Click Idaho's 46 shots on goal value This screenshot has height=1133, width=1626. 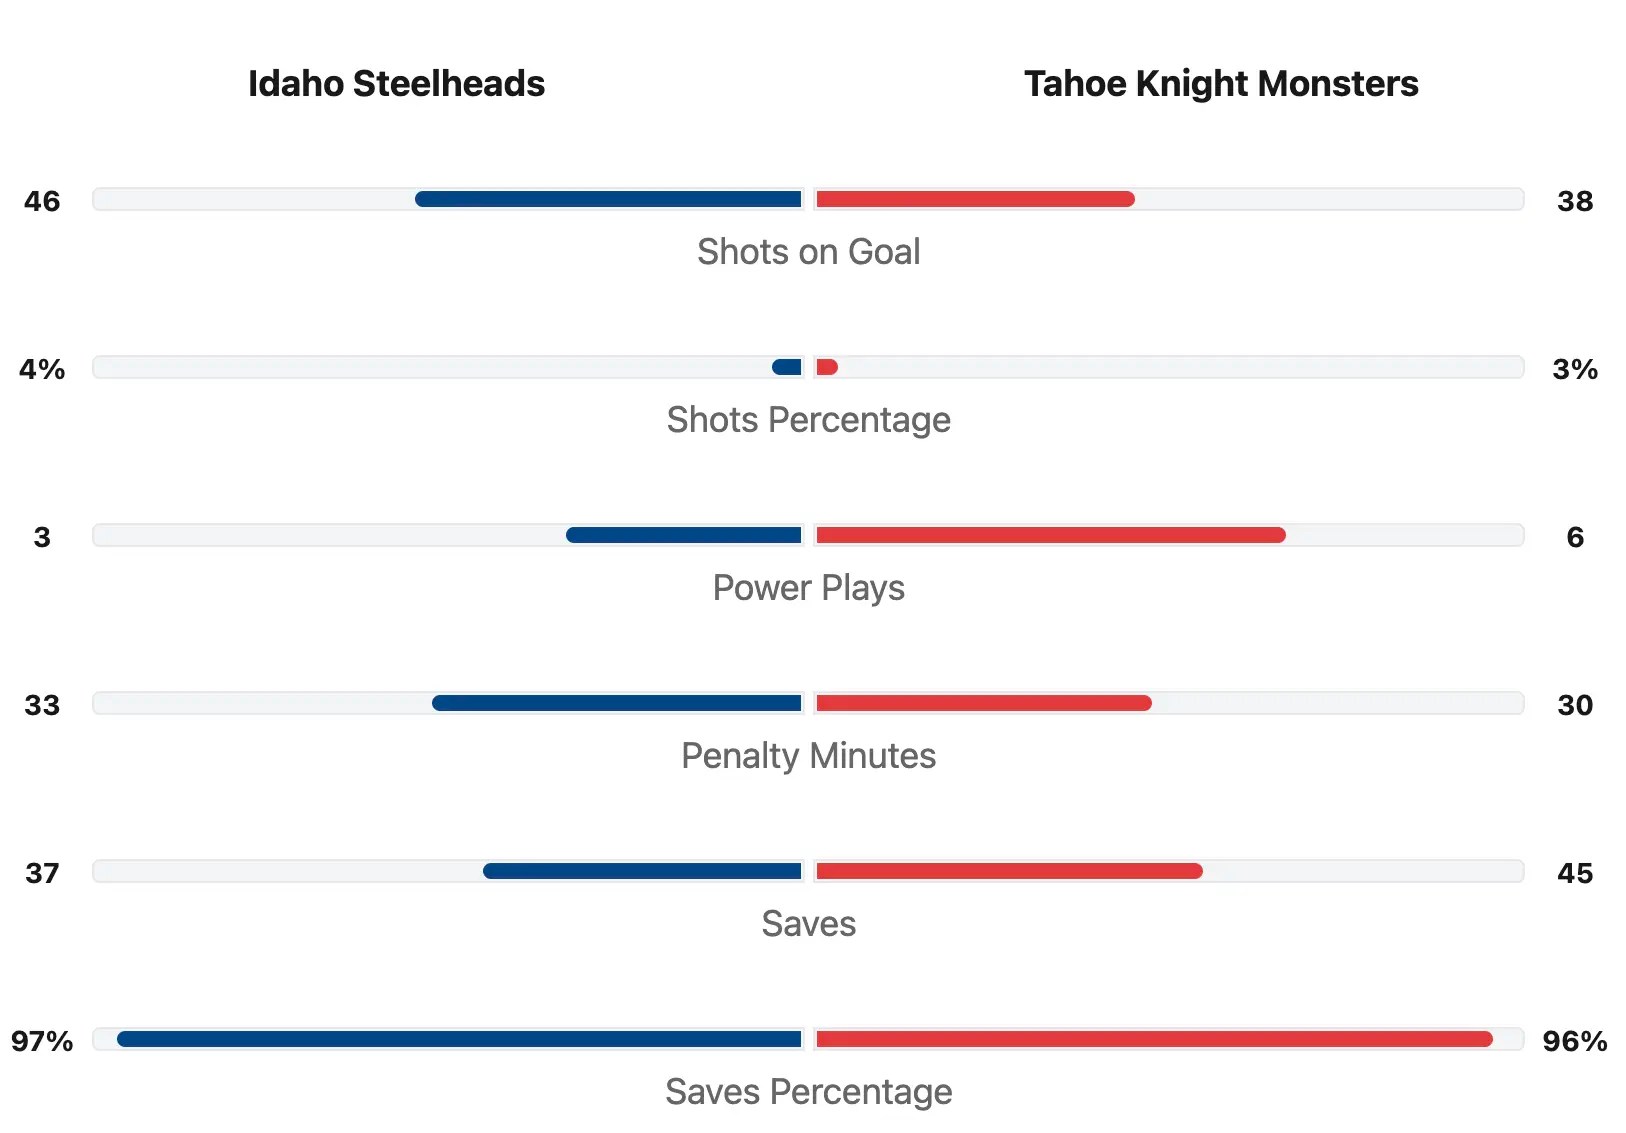[x=42, y=202]
